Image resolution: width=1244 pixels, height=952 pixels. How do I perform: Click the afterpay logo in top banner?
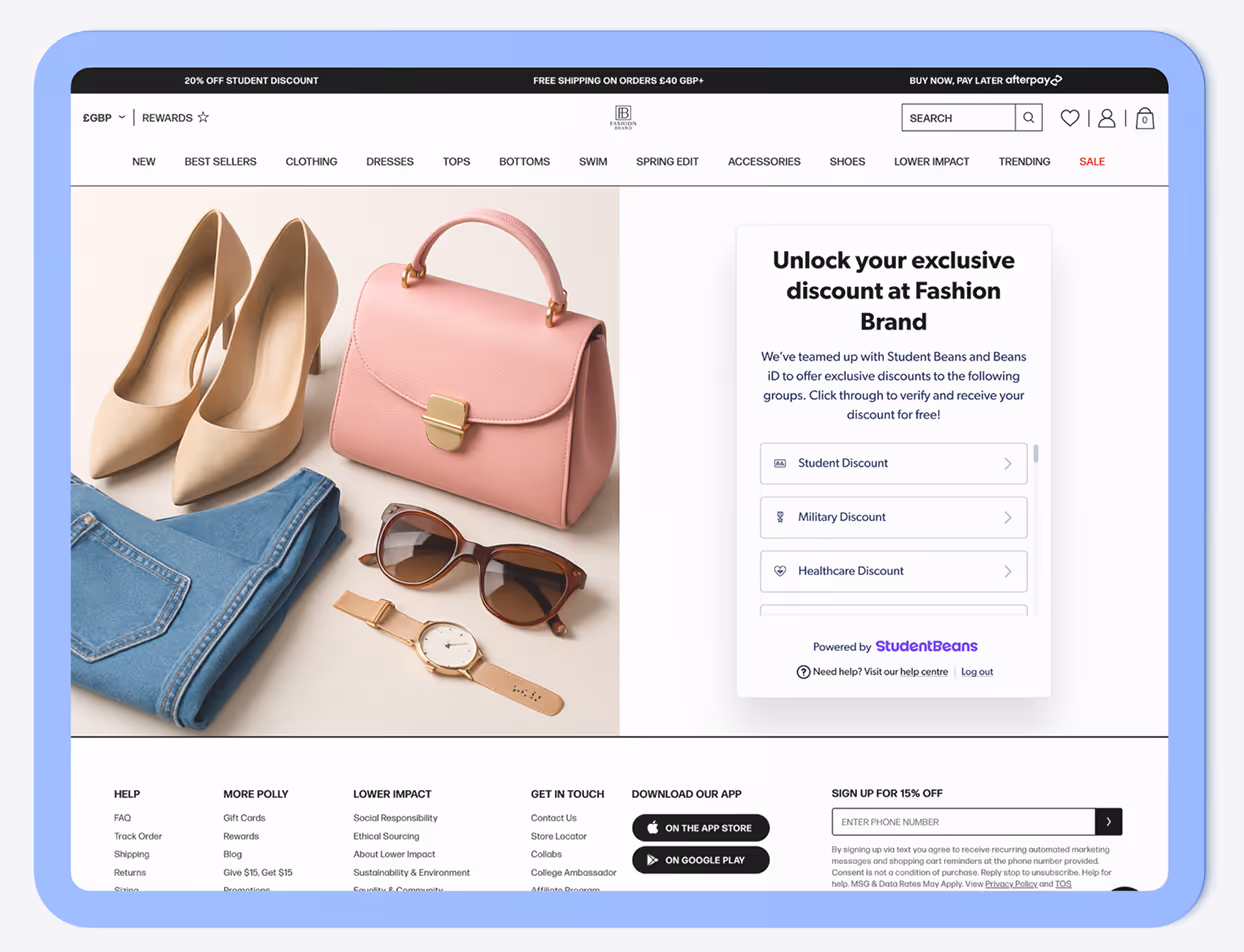[1034, 80]
